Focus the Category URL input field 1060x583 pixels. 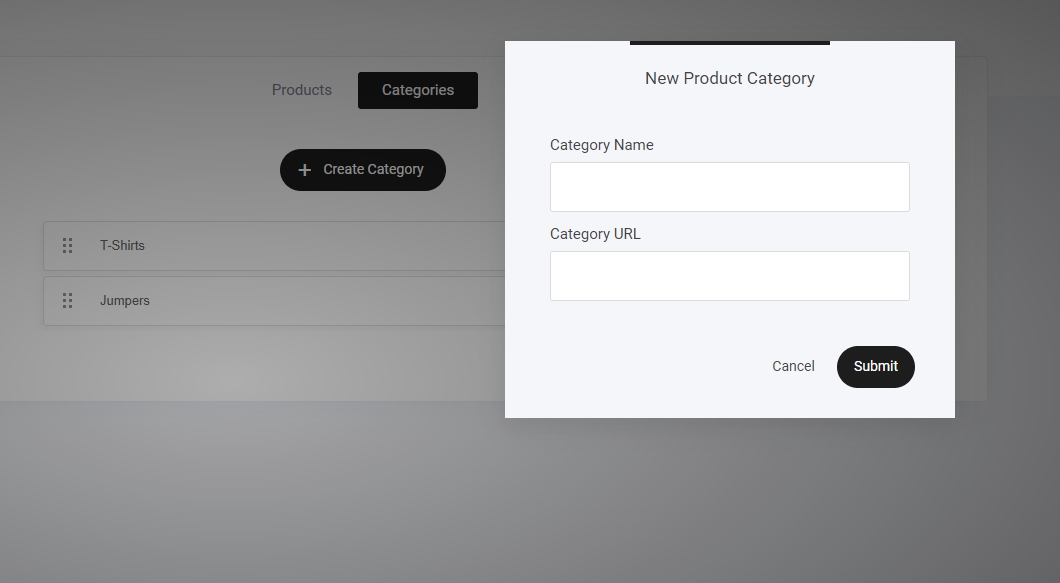729,276
